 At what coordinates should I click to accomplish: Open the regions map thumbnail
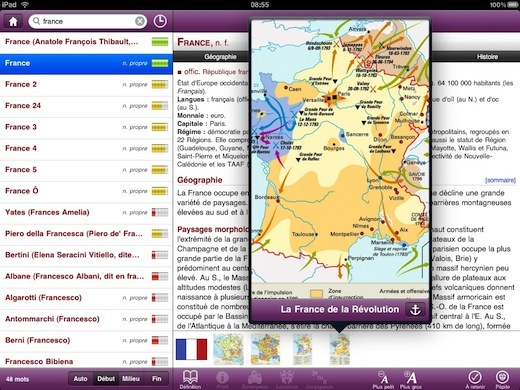(x=266, y=349)
